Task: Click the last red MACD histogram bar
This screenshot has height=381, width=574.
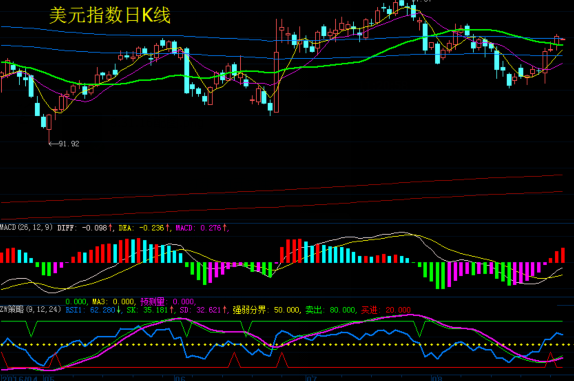Action: click(563, 255)
